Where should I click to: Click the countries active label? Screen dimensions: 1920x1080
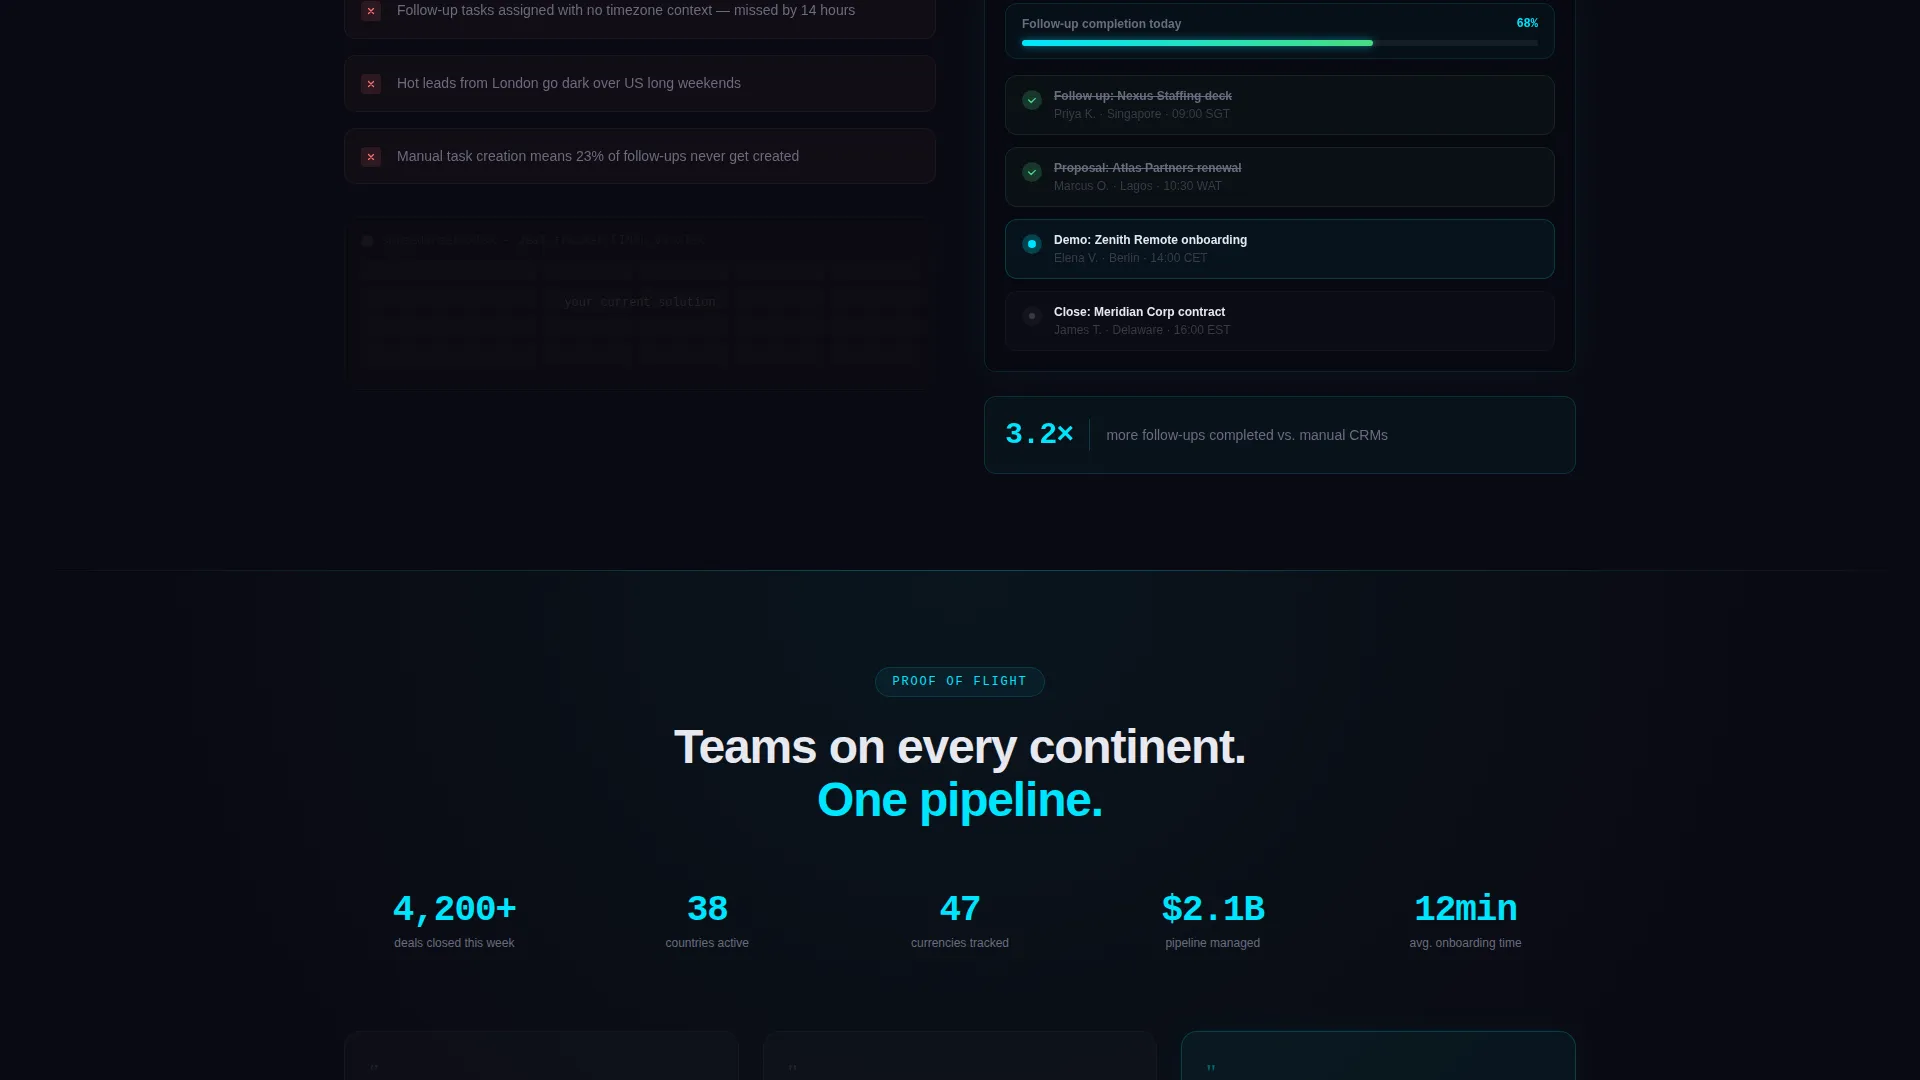click(x=707, y=943)
